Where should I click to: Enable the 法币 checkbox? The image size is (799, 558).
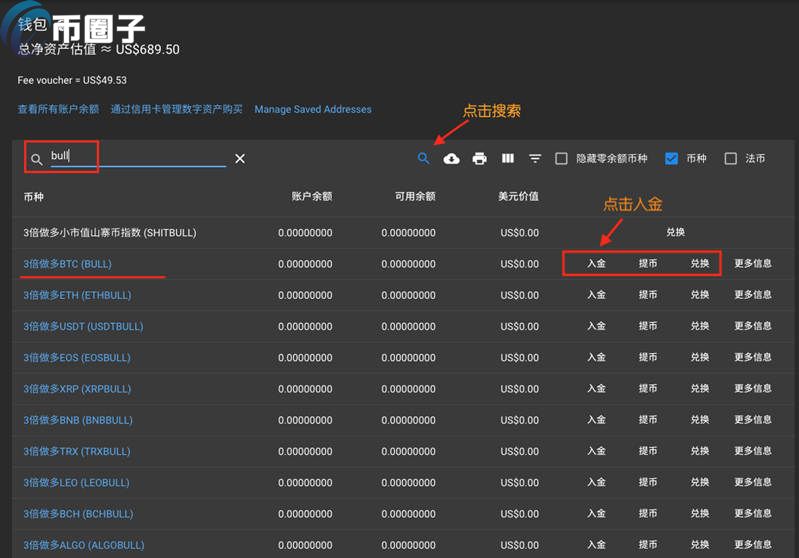pos(730,158)
